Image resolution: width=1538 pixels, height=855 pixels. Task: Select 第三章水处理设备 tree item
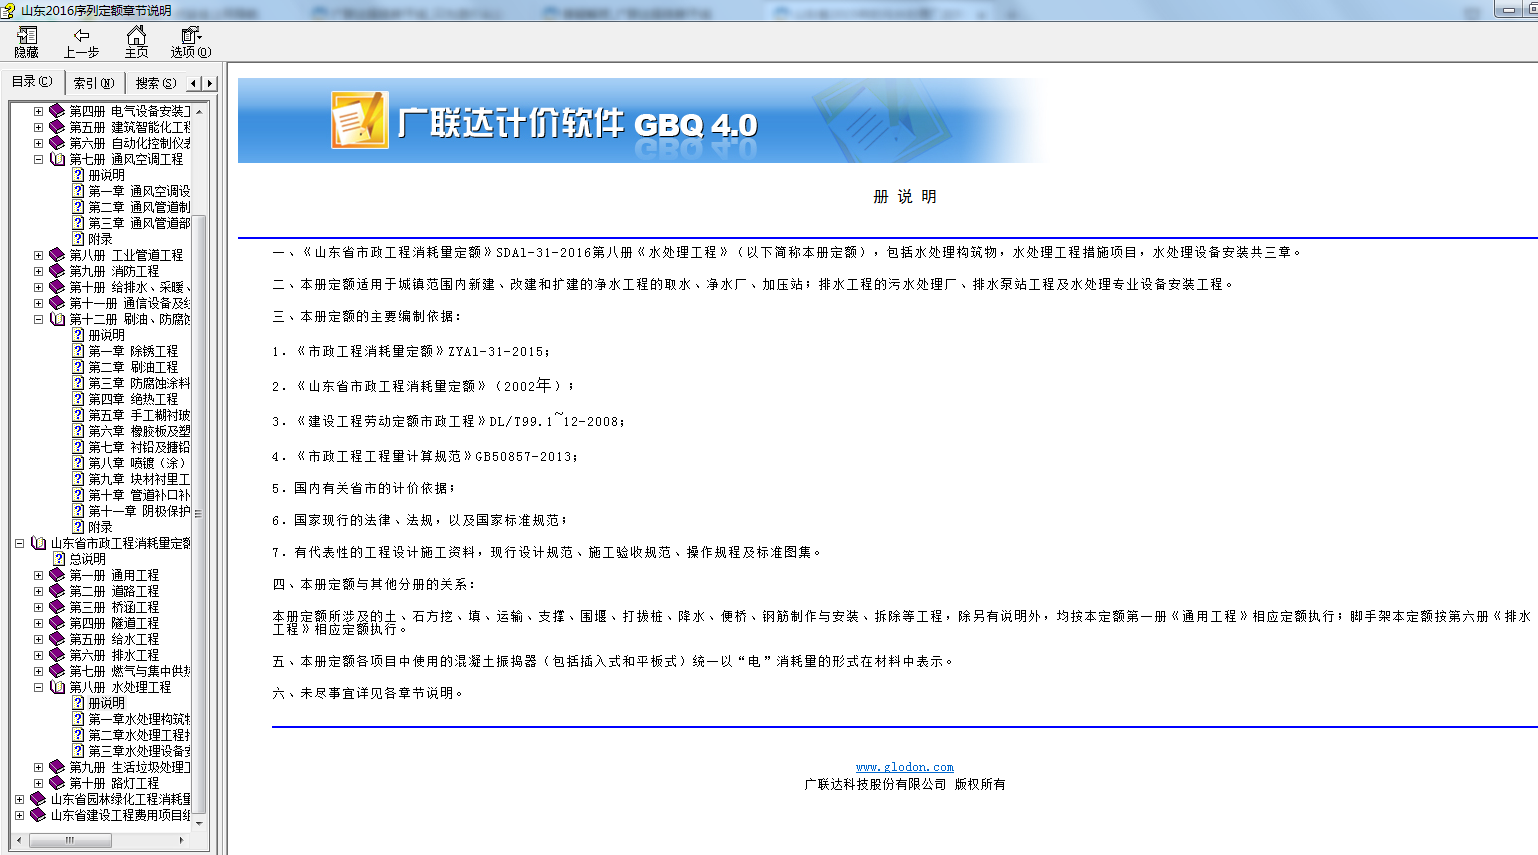coord(139,751)
